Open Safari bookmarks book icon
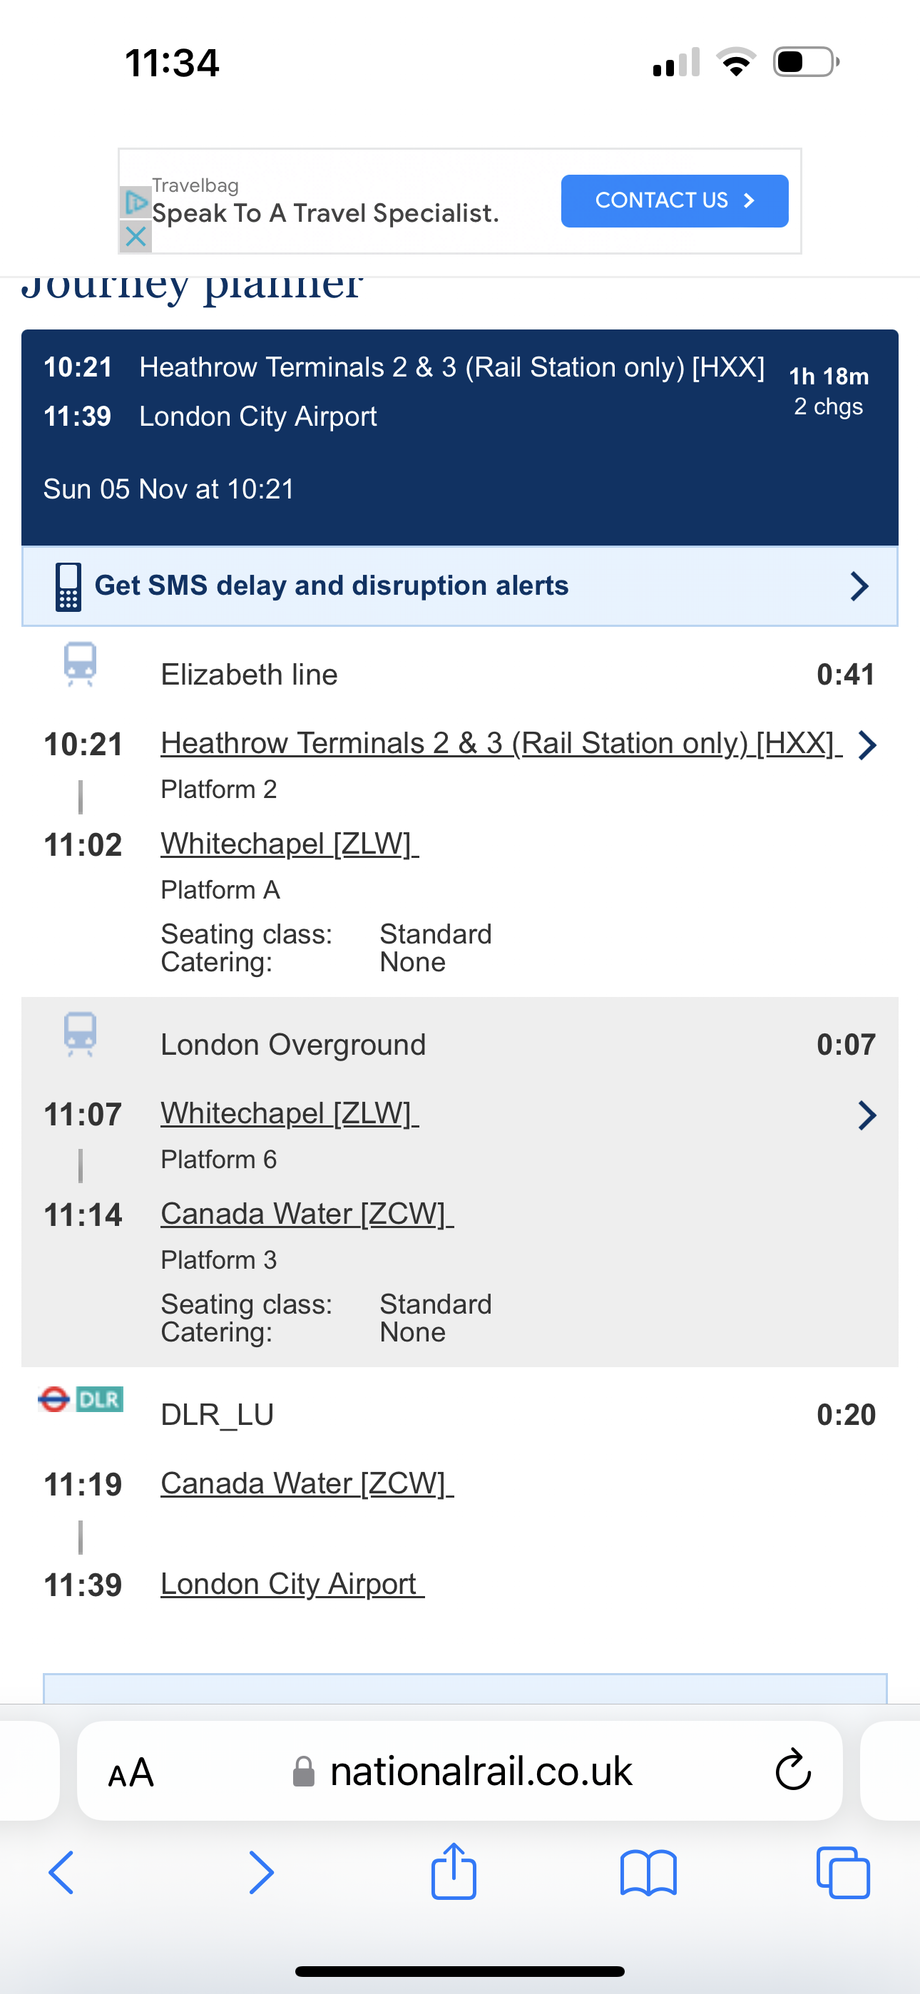Screen dimensions: 920x1994 click(x=649, y=1872)
